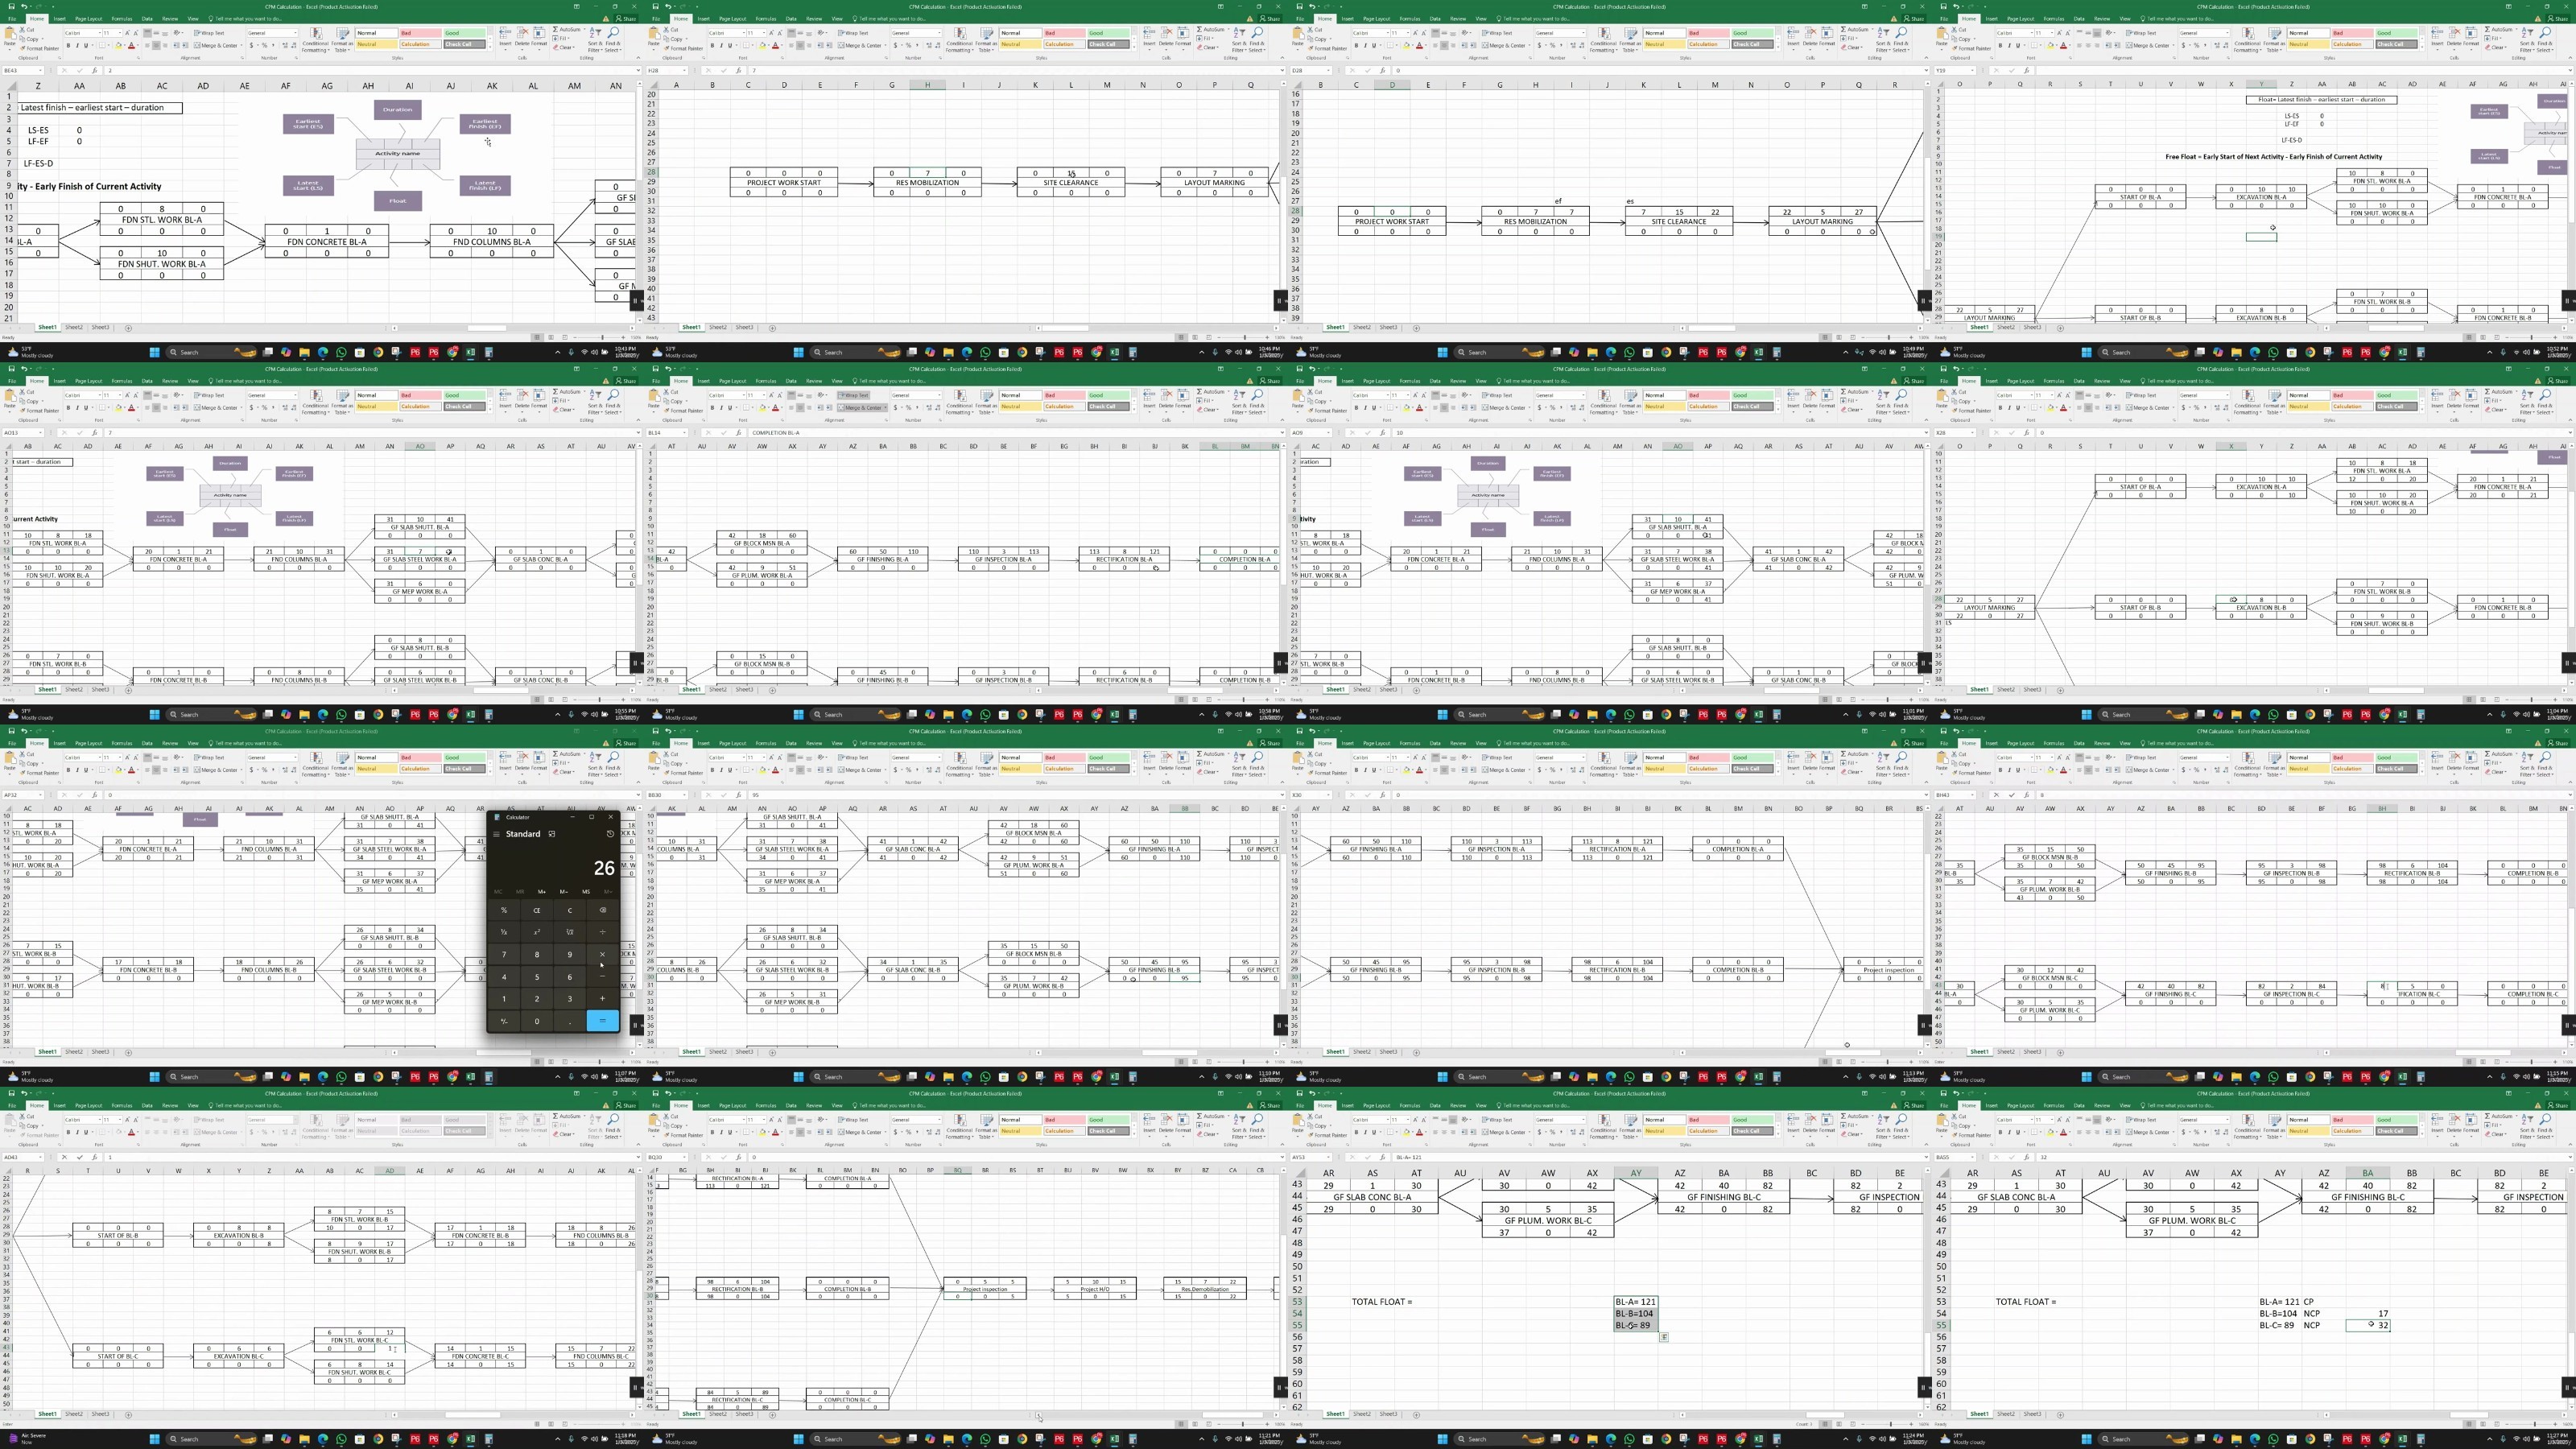Open General number format dropdown in BA55 window
2576x1449 pixels.
2228,1120
